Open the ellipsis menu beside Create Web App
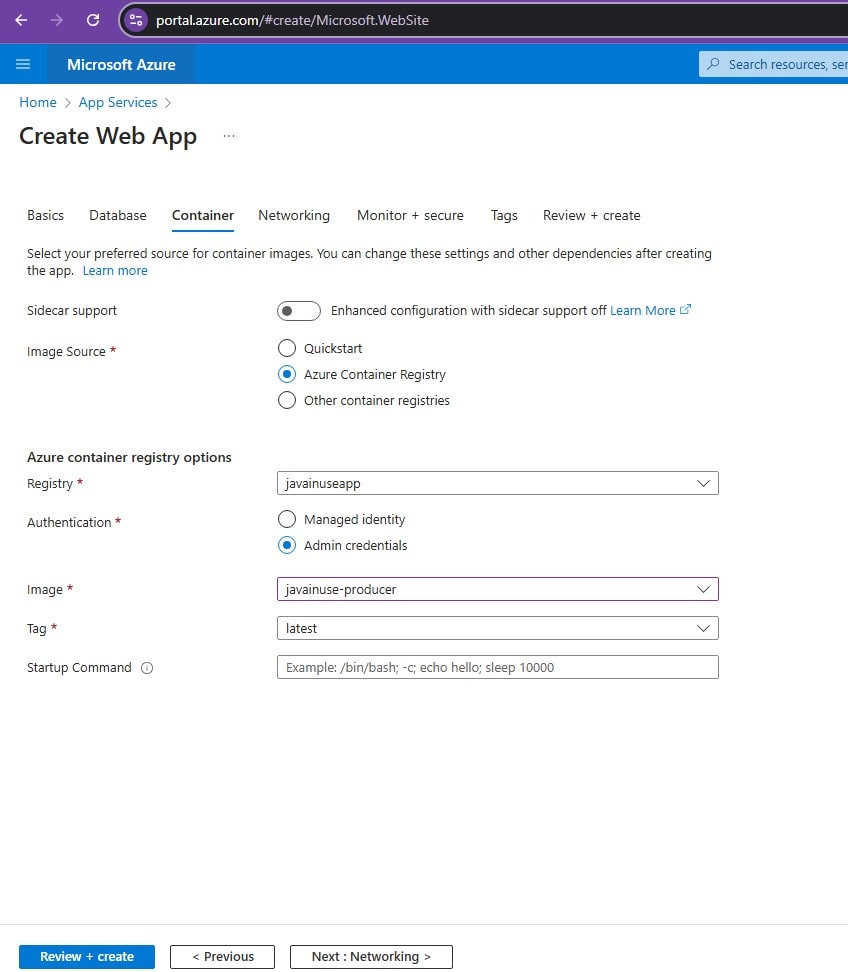Viewport: 848px width, 972px height. pos(229,136)
